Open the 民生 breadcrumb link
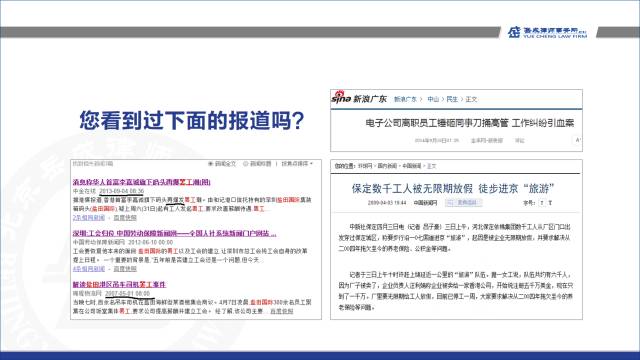Image resolution: width=640 pixels, height=360 pixels. (452, 99)
